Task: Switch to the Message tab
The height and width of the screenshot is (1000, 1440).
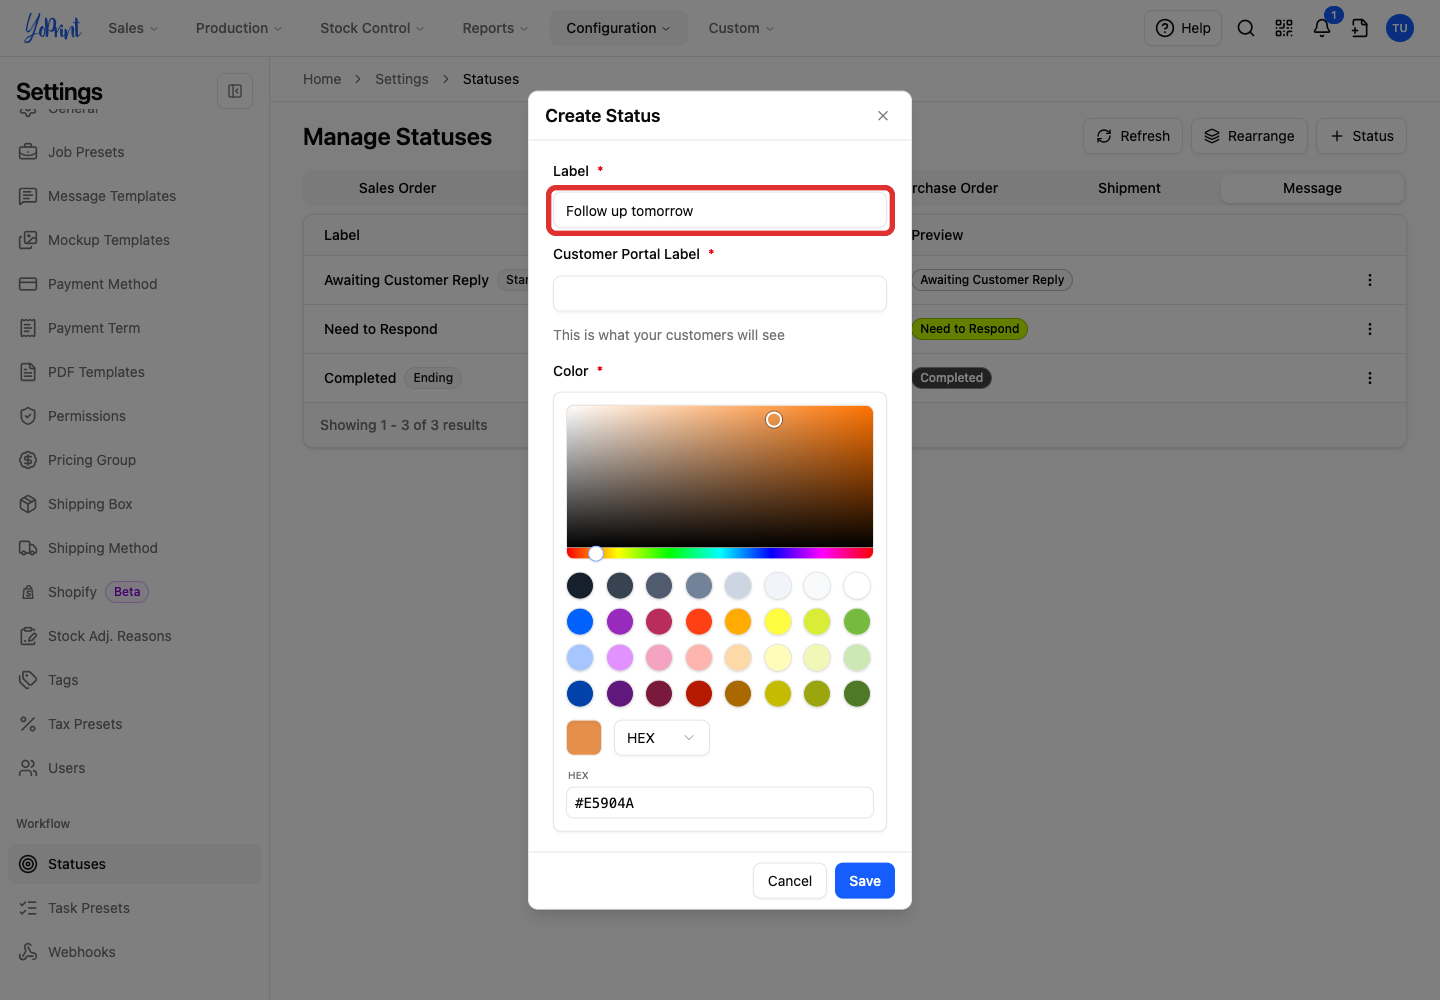Action: (x=1312, y=188)
